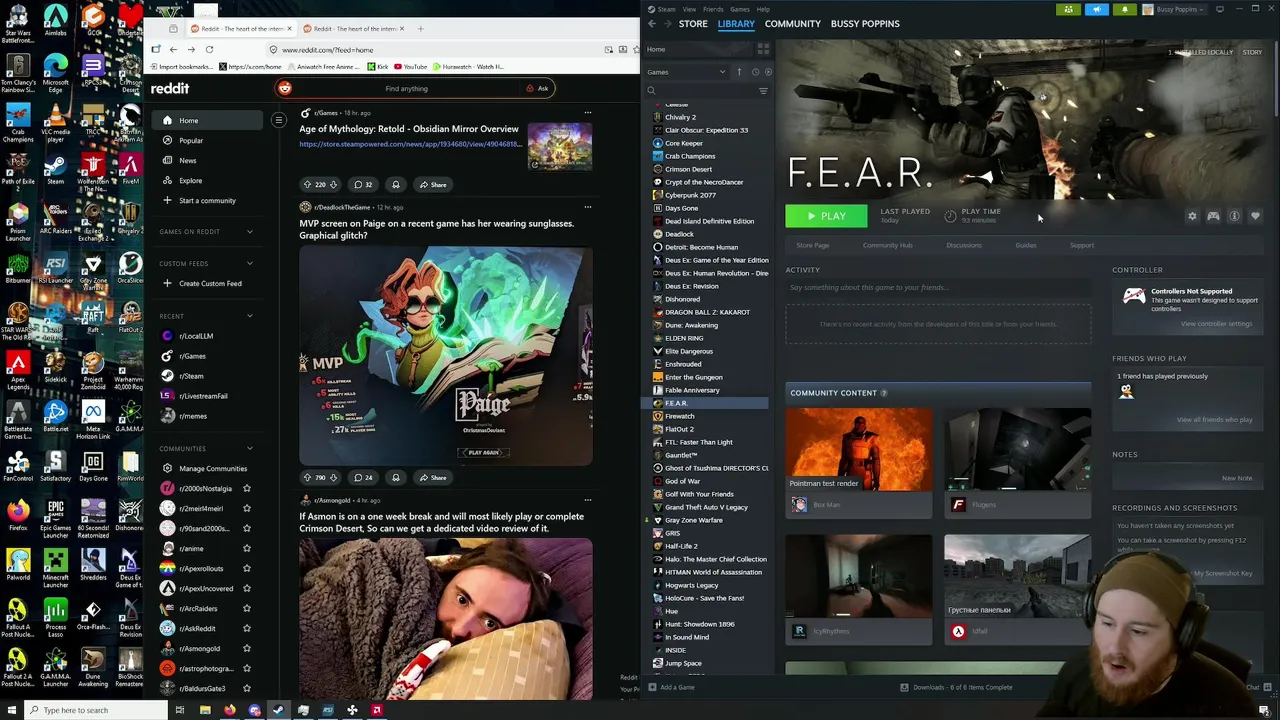Favorite r/anime with its star

click(247, 548)
